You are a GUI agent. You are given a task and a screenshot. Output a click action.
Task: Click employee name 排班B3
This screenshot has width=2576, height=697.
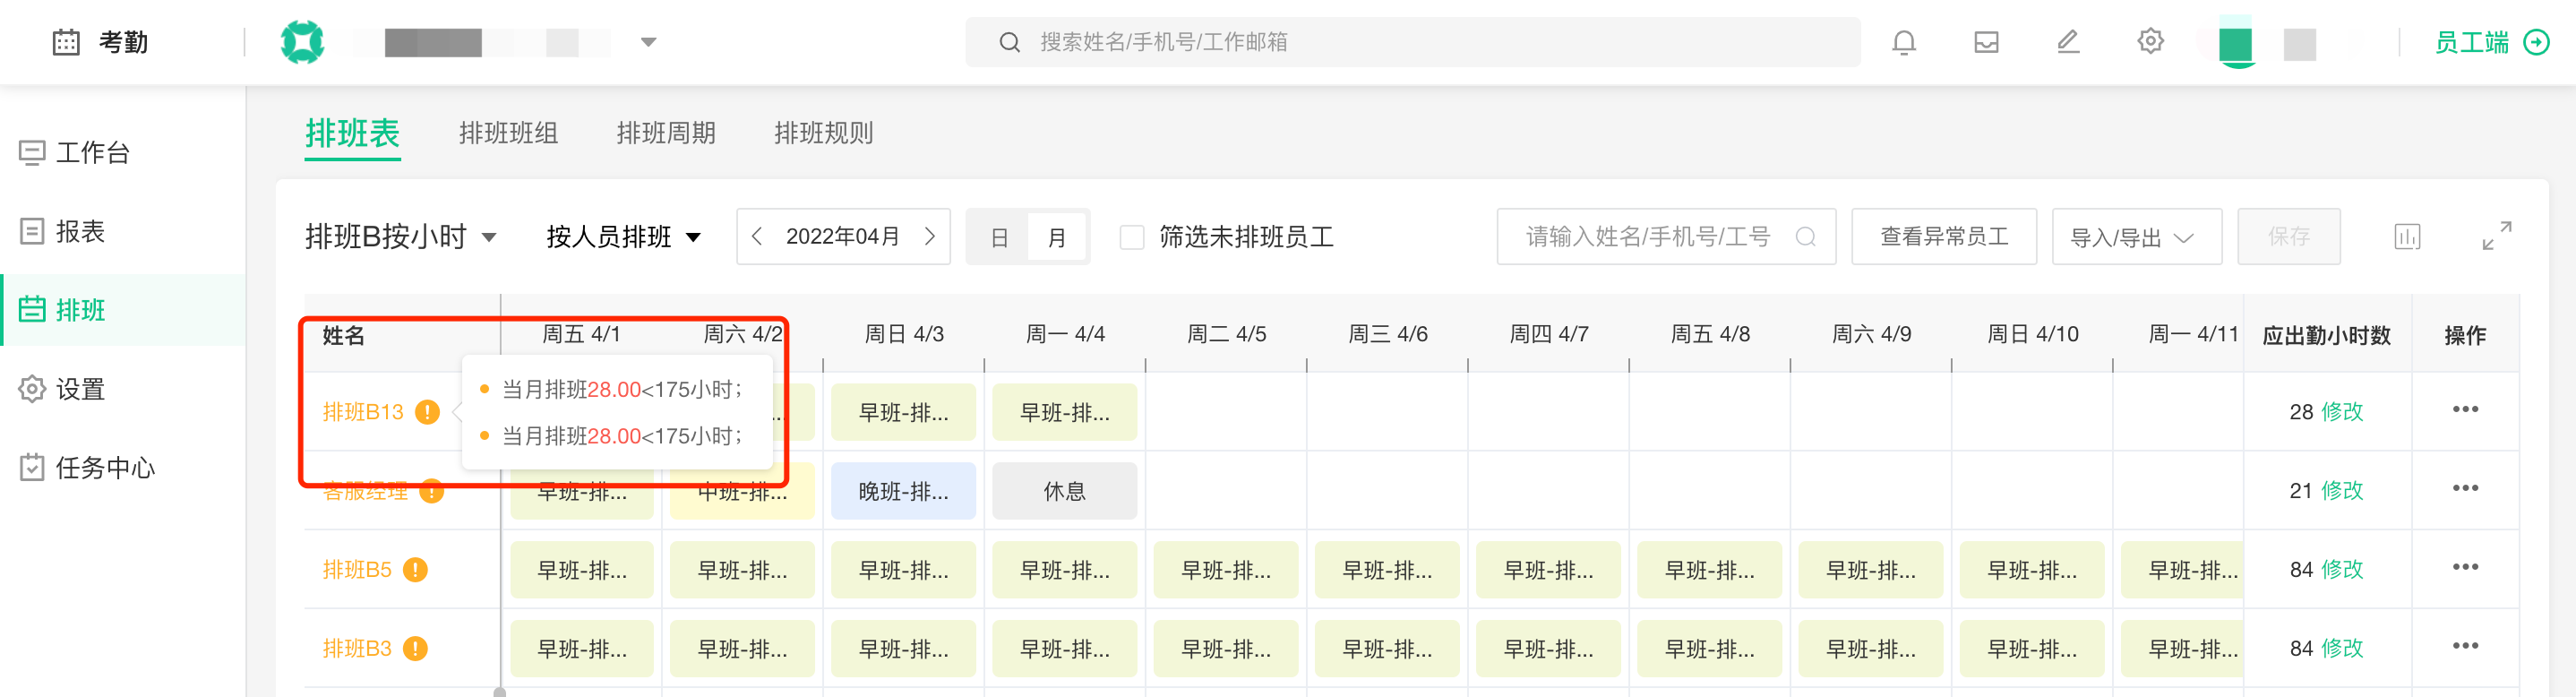pyautogui.click(x=357, y=649)
